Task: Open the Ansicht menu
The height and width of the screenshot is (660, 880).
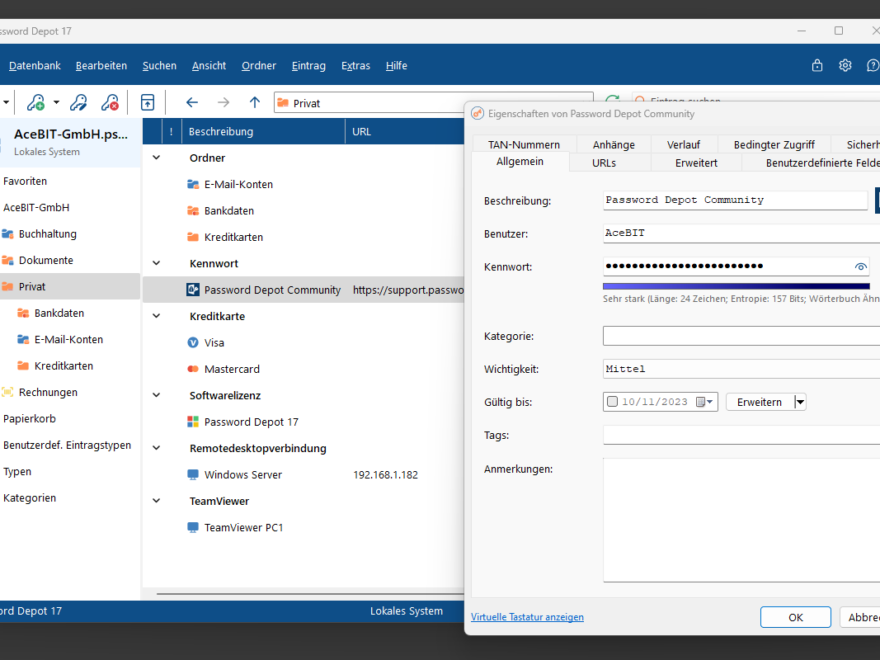Action: (209, 66)
